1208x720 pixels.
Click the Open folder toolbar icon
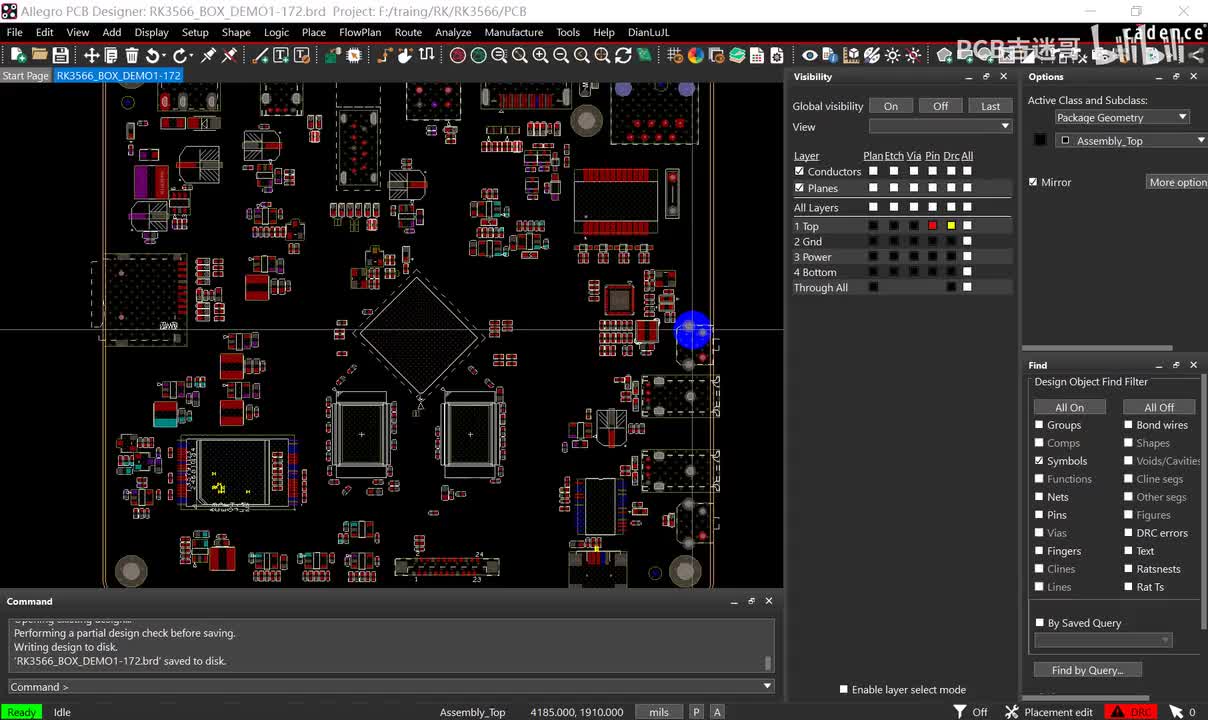point(40,55)
